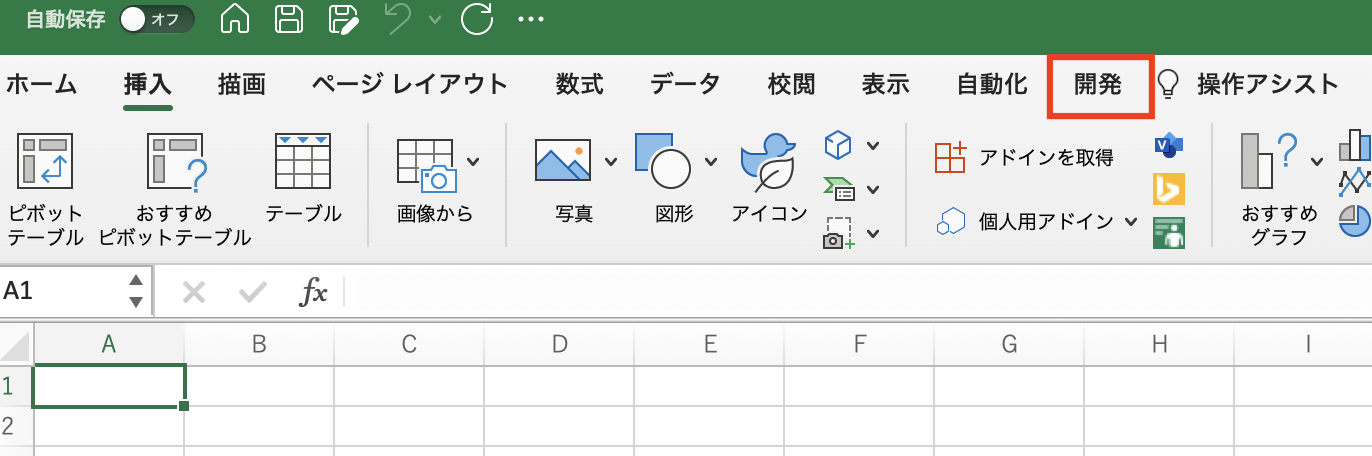The image size is (1372, 456).
Task: Switch to the ページ レイアウト tab
Action: tap(409, 85)
